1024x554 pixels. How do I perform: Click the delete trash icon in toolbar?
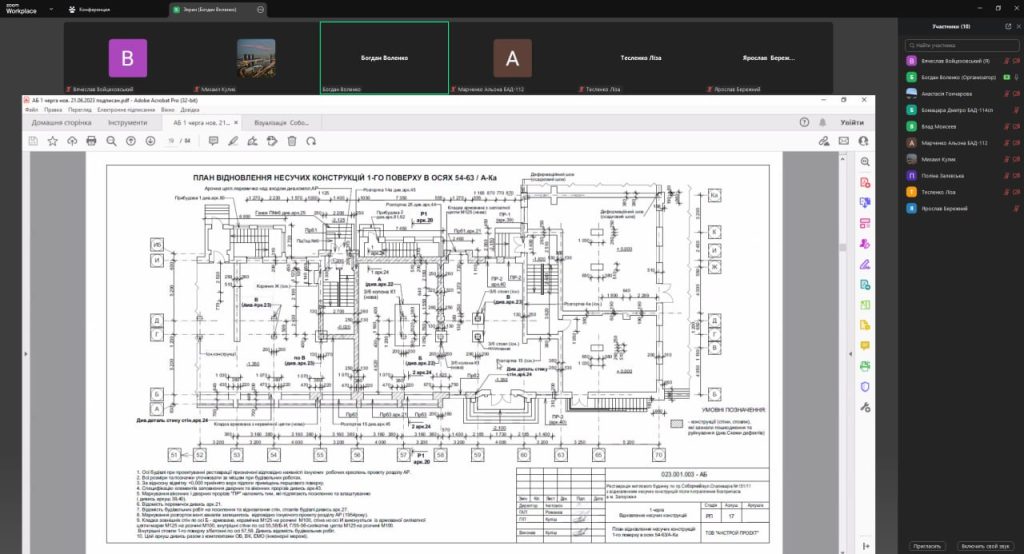click(x=292, y=141)
